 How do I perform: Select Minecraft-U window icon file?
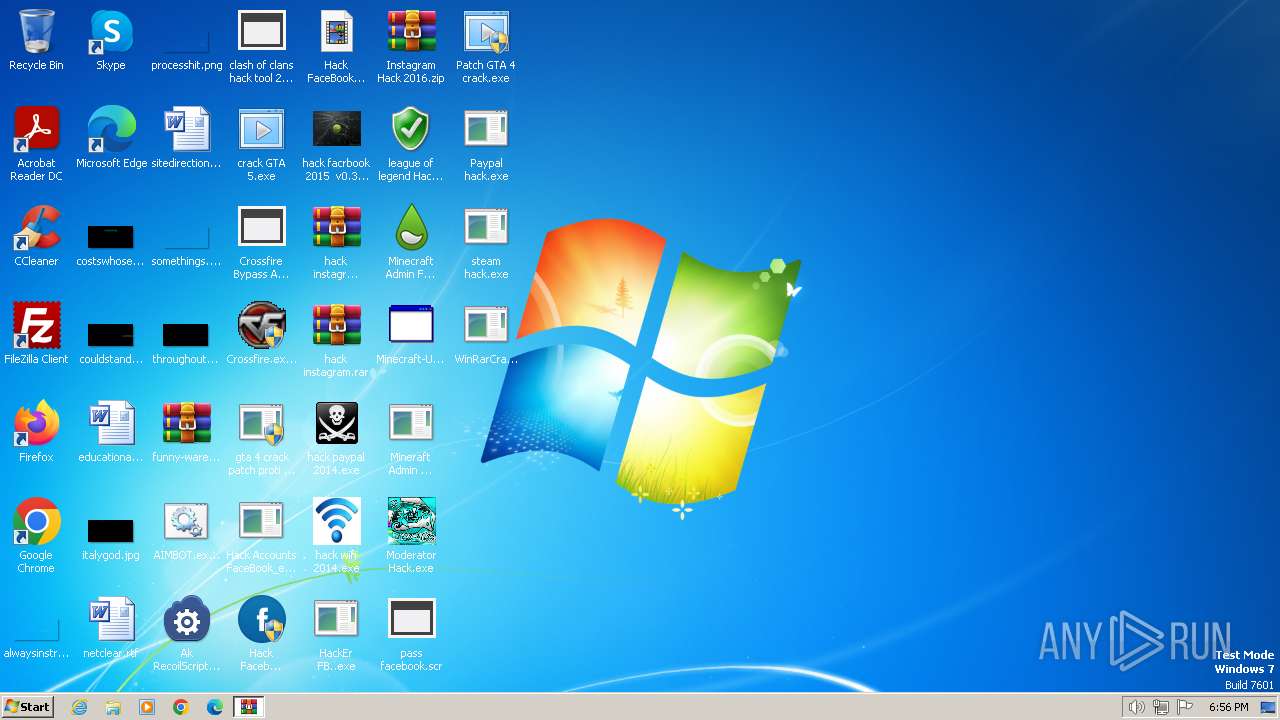click(411, 326)
